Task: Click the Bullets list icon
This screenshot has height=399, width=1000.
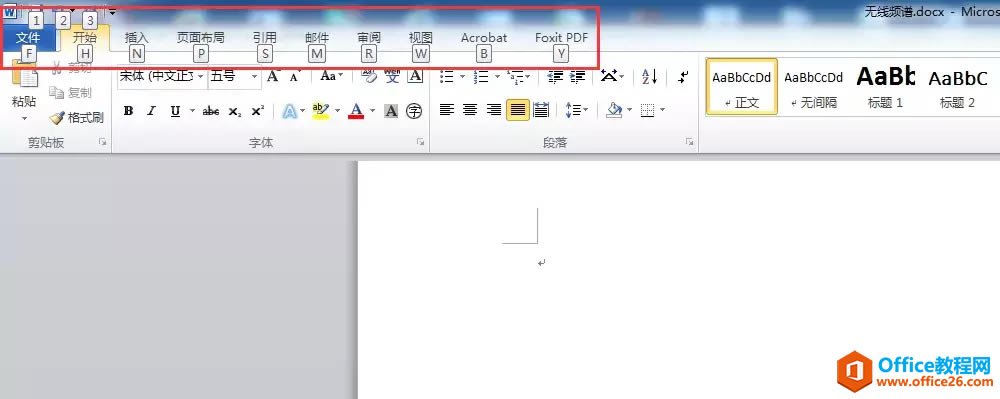Action: pos(447,77)
